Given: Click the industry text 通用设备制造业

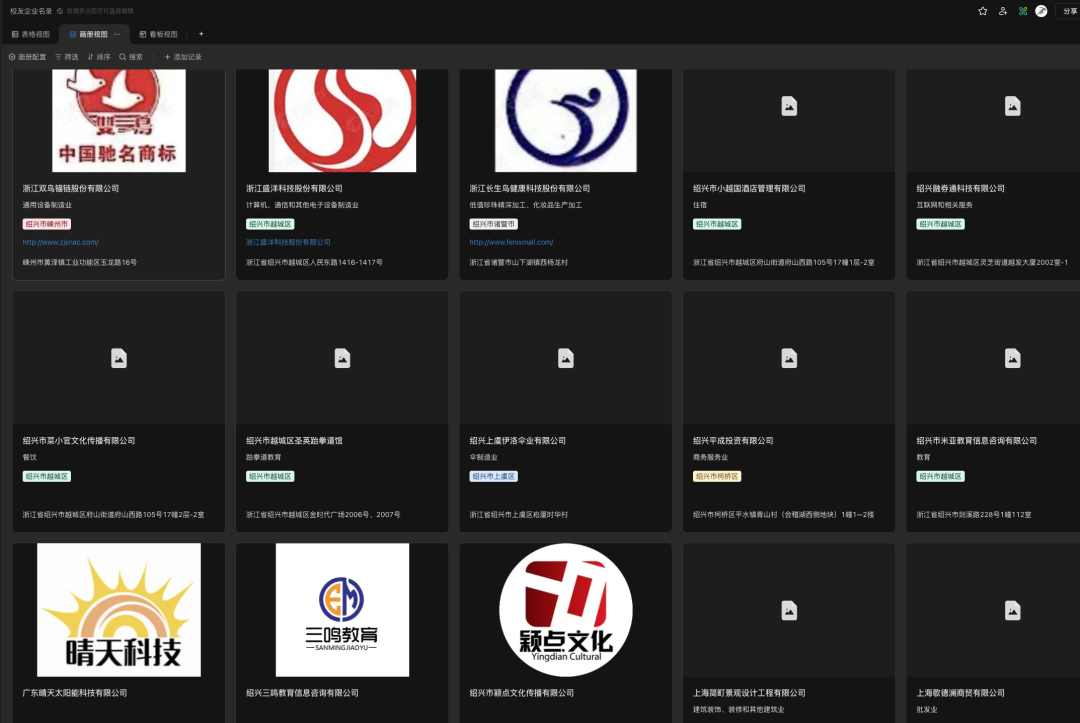Looking at the screenshot, I should pyautogui.click(x=47, y=205).
